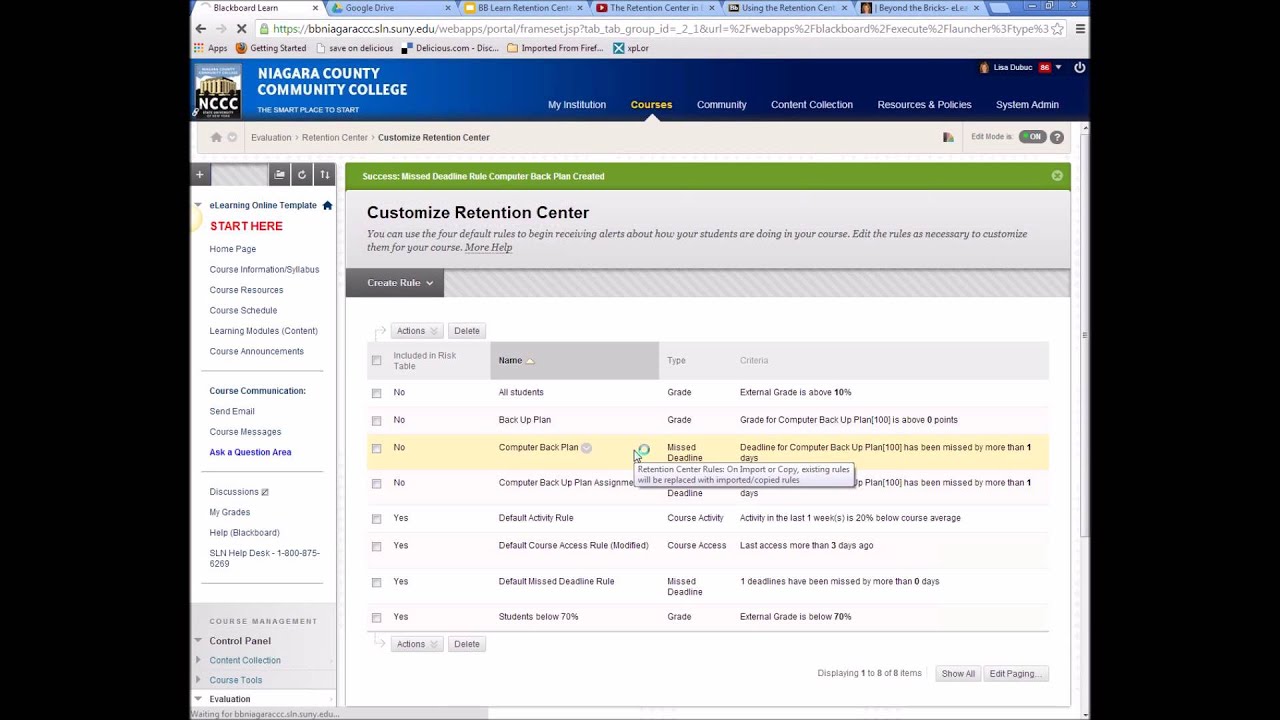
Task: Open Ask a Question Area link
Action: point(250,452)
